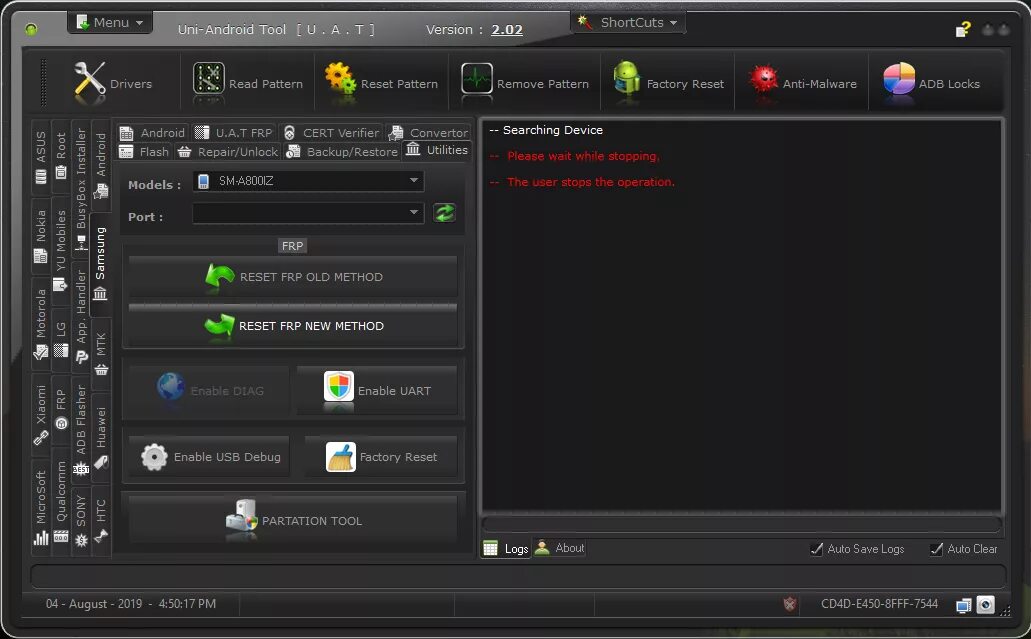Click the progress bar under the log
This screenshot has width=1031, height=639.
pyautogui.click(x=742, y=524)
